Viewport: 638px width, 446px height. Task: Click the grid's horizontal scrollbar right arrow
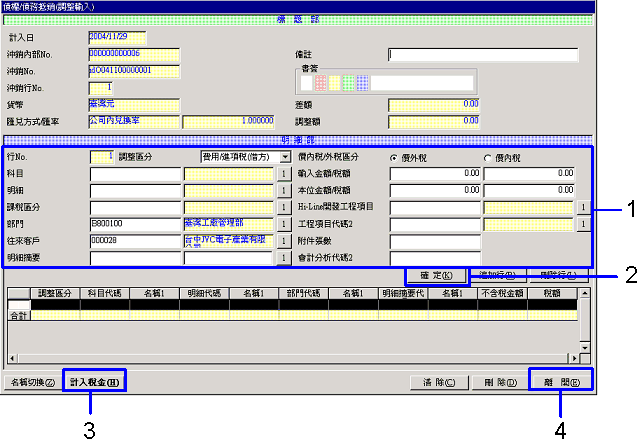[x=574, y=359]
